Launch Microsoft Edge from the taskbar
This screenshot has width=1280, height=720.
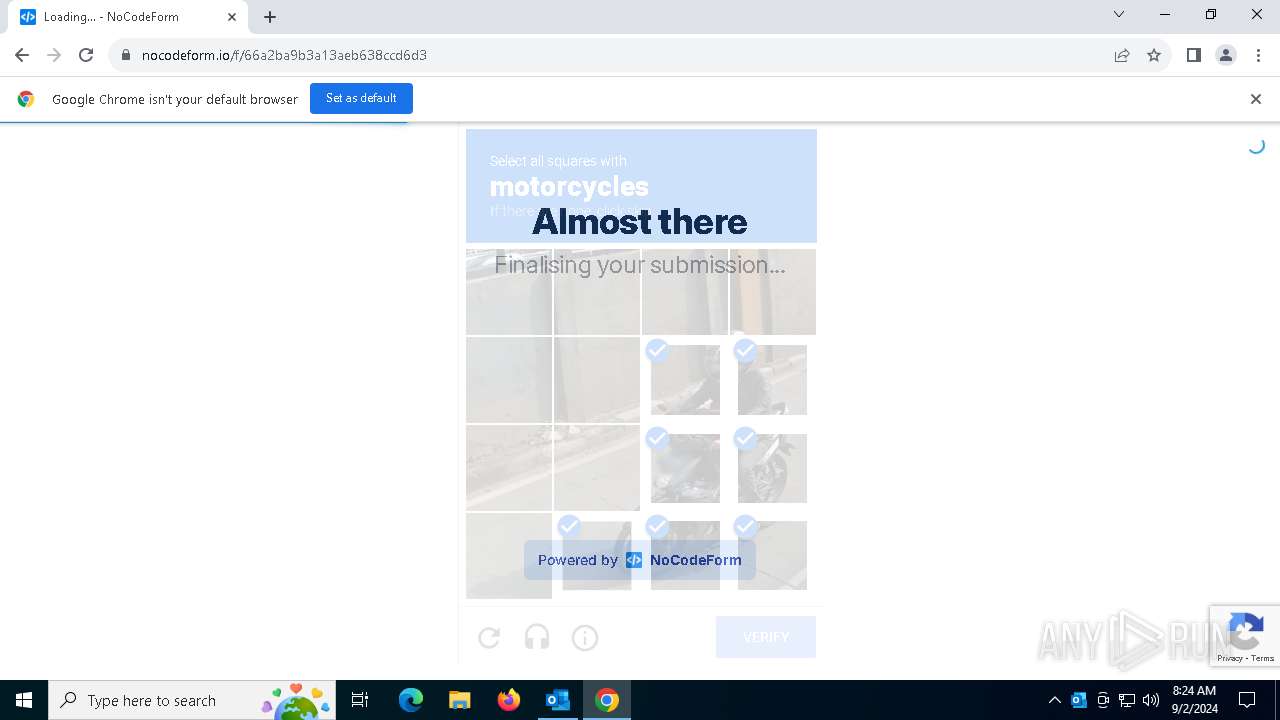[x=411, y=700]
